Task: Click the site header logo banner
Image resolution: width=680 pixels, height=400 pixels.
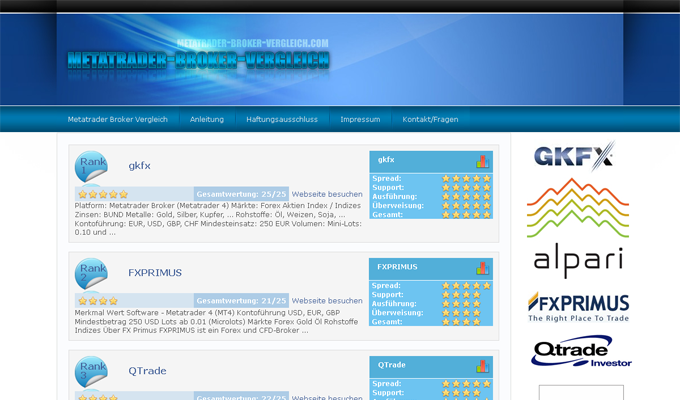Action: (x=198, y=59)
